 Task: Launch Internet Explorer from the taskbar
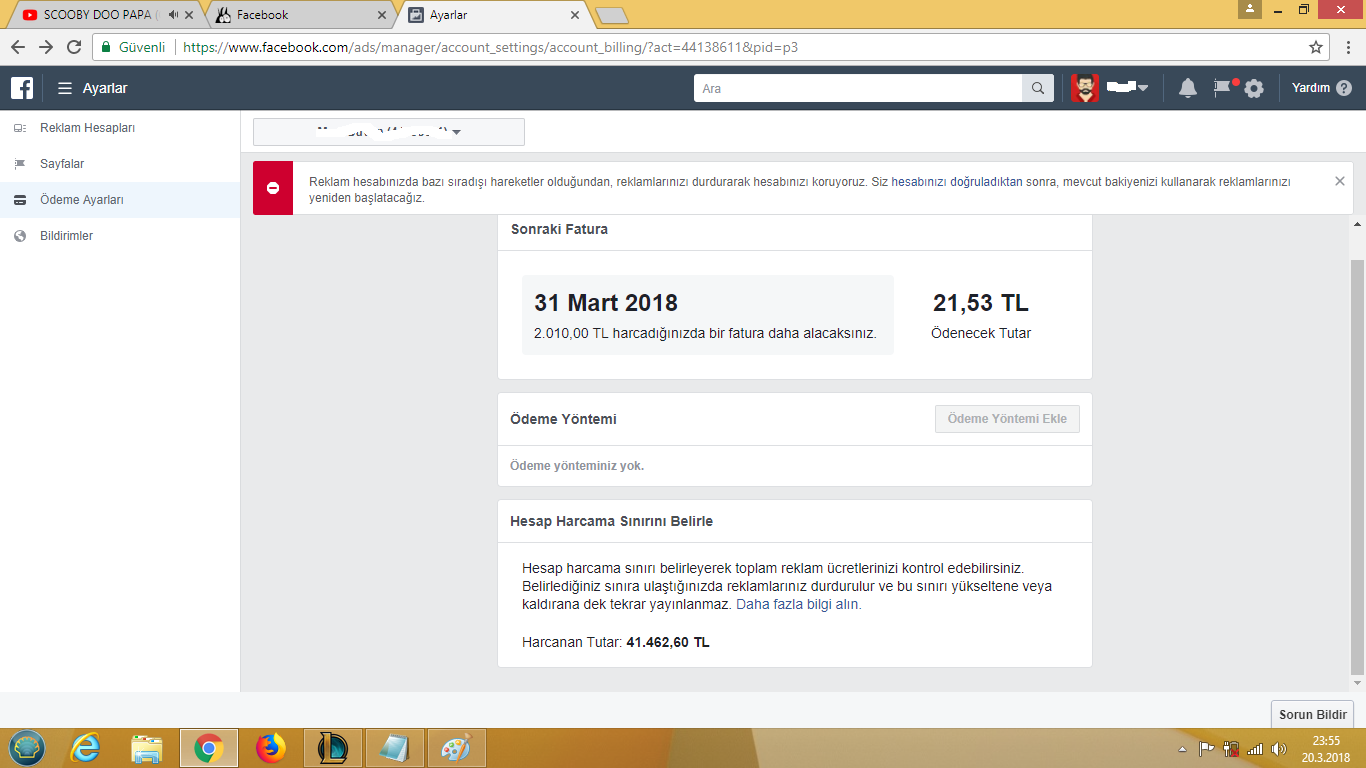[x=86, y=748]
